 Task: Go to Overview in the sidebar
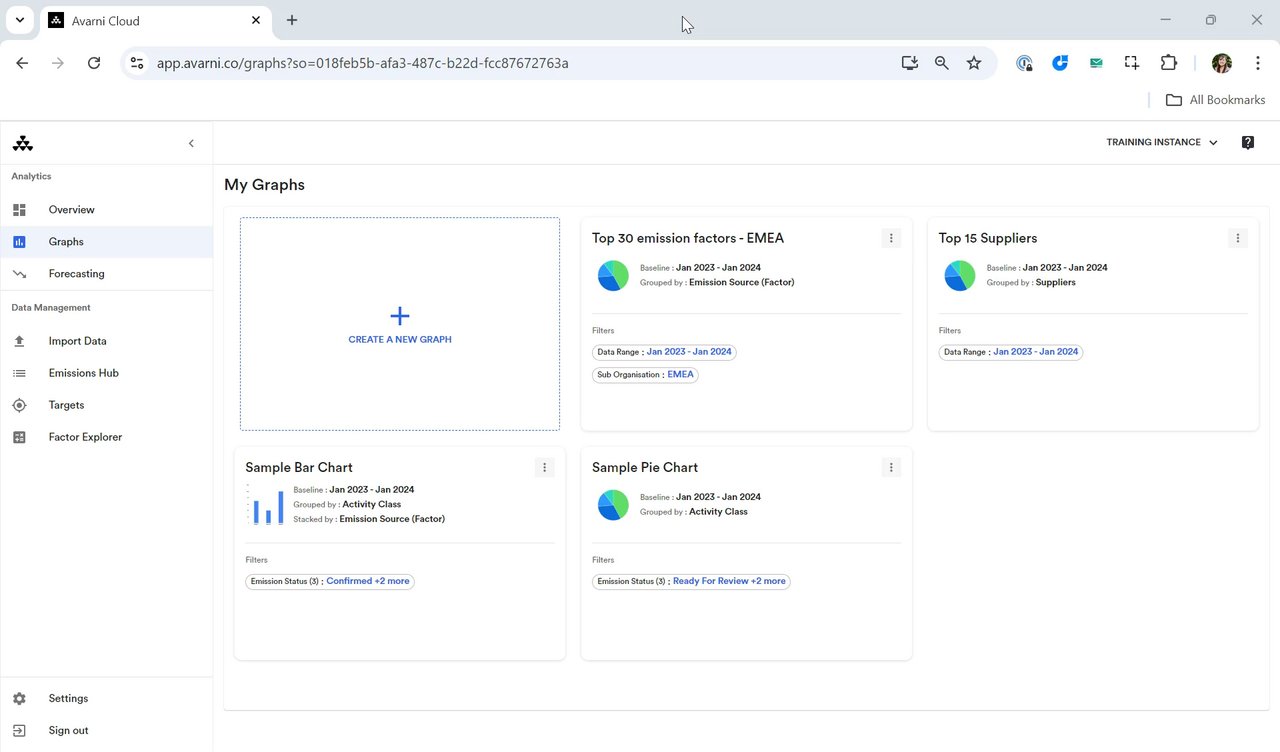pos(71,210)
